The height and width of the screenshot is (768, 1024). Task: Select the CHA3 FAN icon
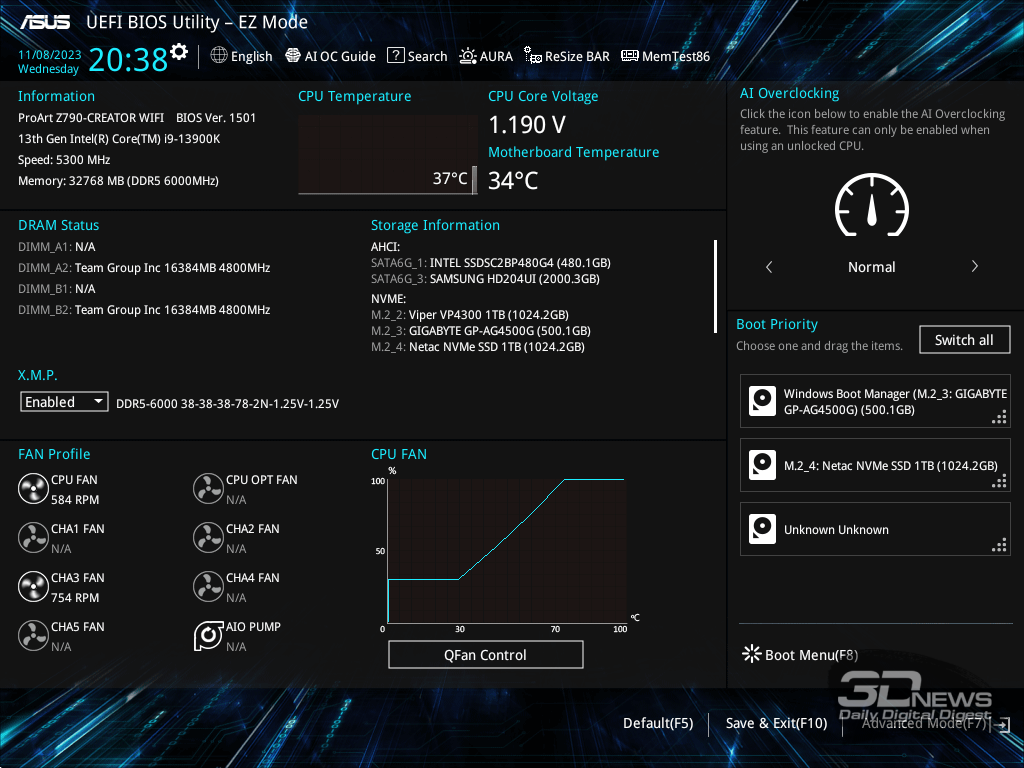pyautogui.click(x=33, y=586)
